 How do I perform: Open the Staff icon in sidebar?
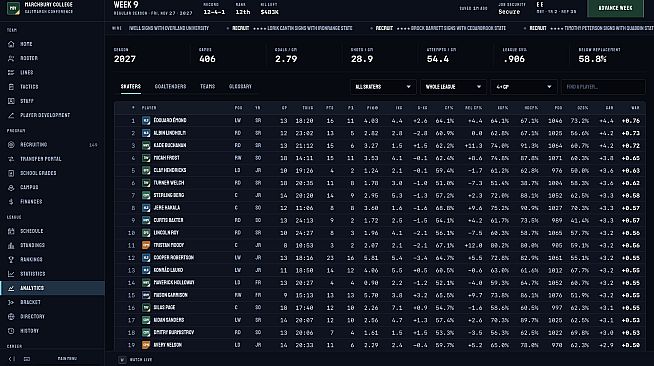pos(11,101)
